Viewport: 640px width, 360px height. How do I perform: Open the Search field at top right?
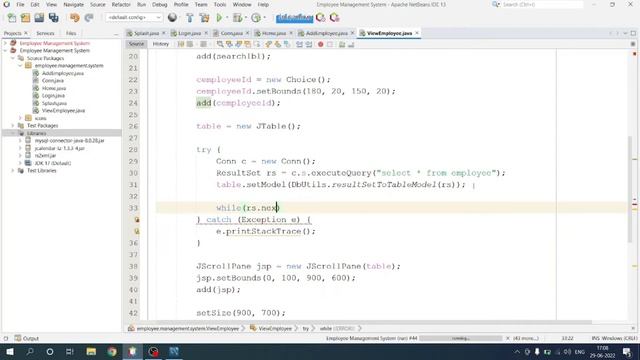[x=542, y=4]
